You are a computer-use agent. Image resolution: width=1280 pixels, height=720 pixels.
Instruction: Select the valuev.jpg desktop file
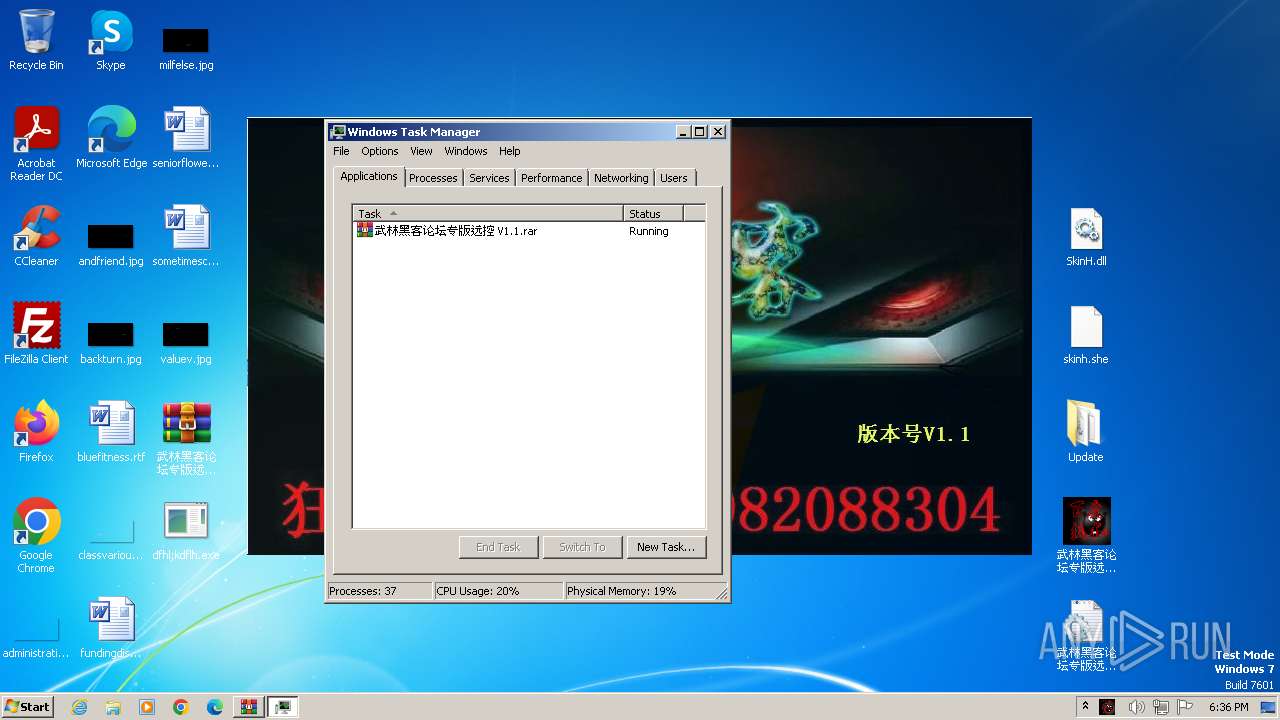[186, 342]
